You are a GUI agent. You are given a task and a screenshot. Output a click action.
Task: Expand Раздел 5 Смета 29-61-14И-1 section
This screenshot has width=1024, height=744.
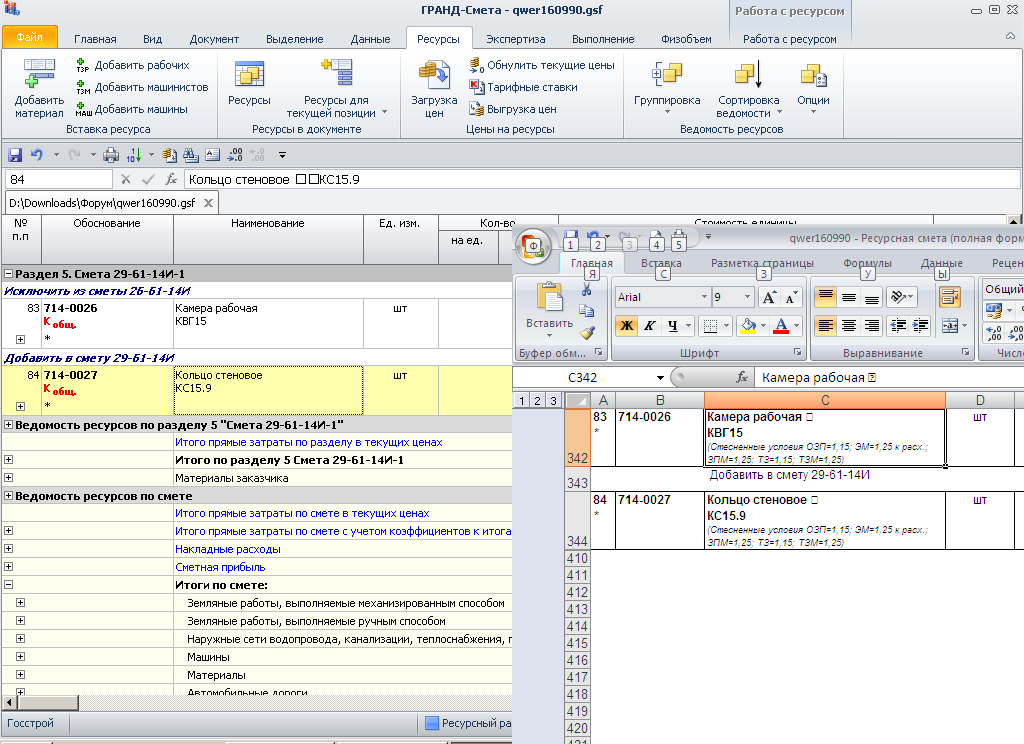9,274
